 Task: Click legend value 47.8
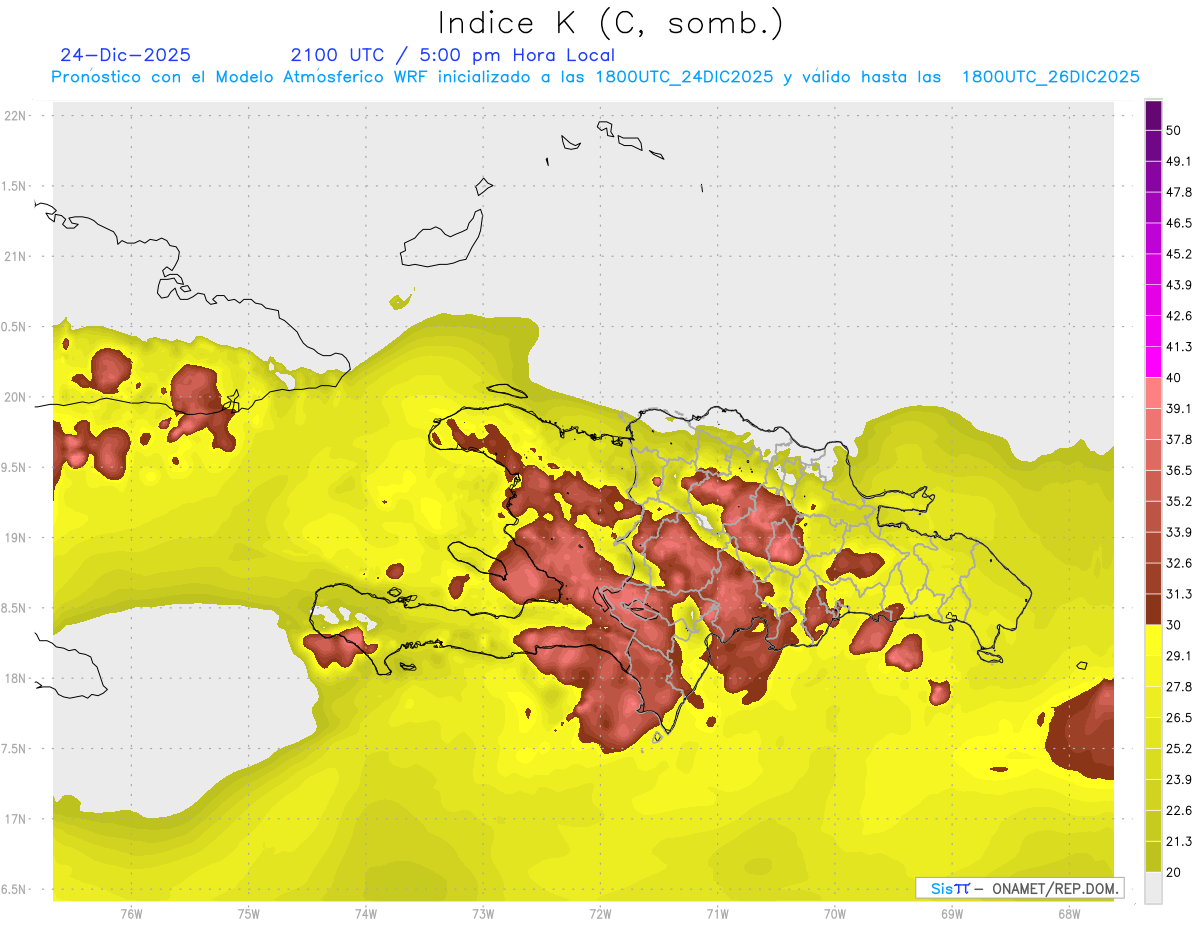[x=1179, y=192]
